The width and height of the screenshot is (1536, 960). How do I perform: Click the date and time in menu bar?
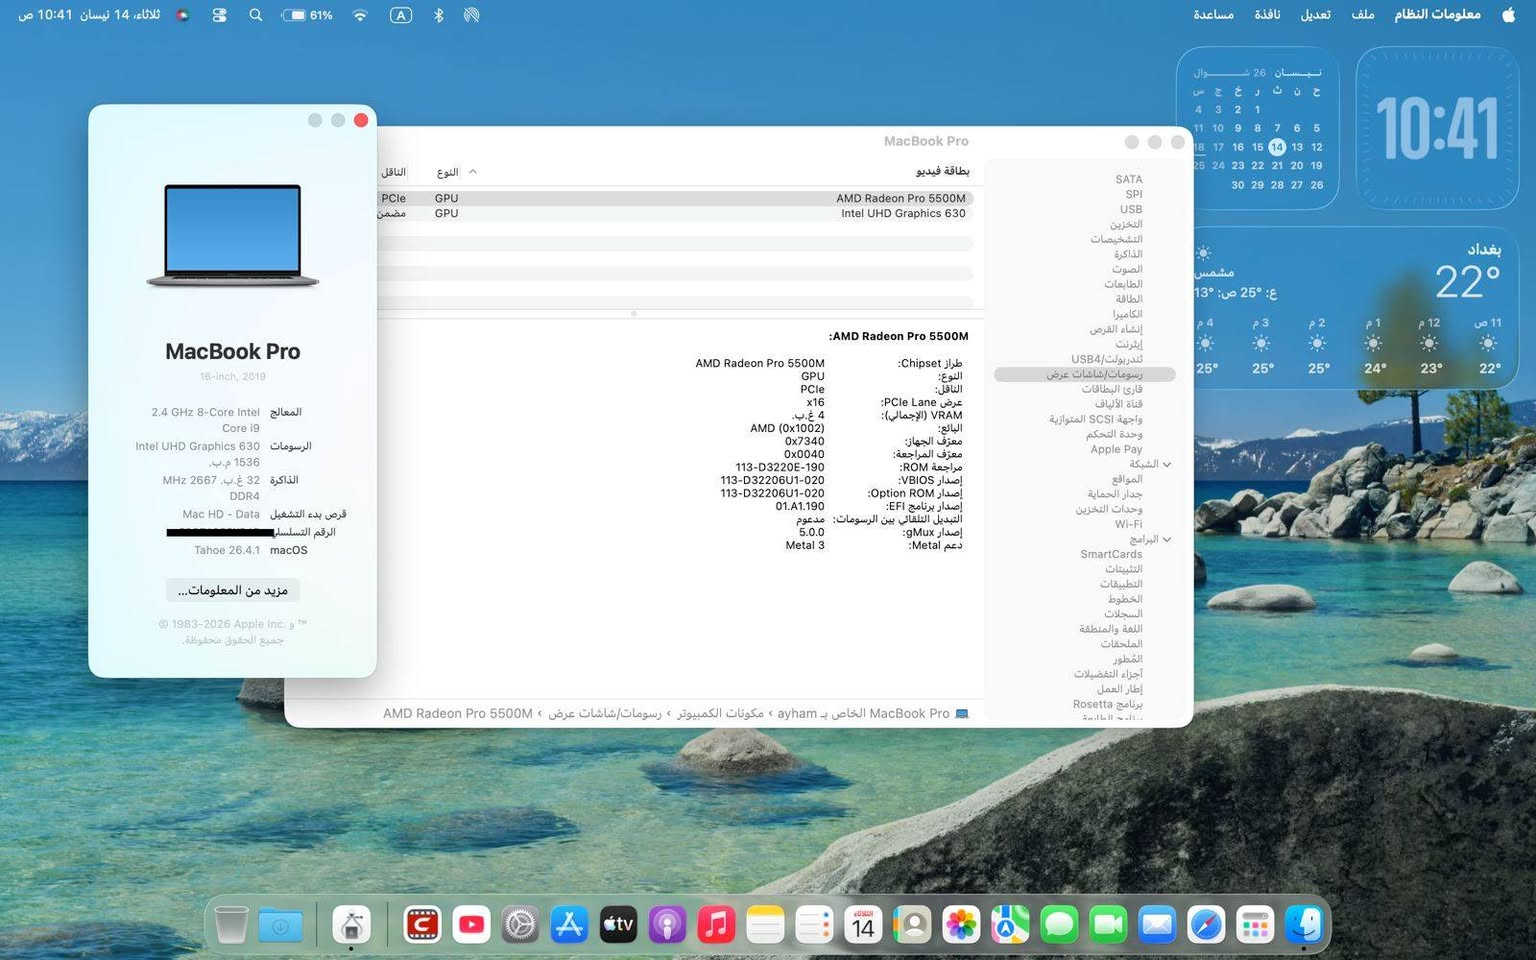90,15
